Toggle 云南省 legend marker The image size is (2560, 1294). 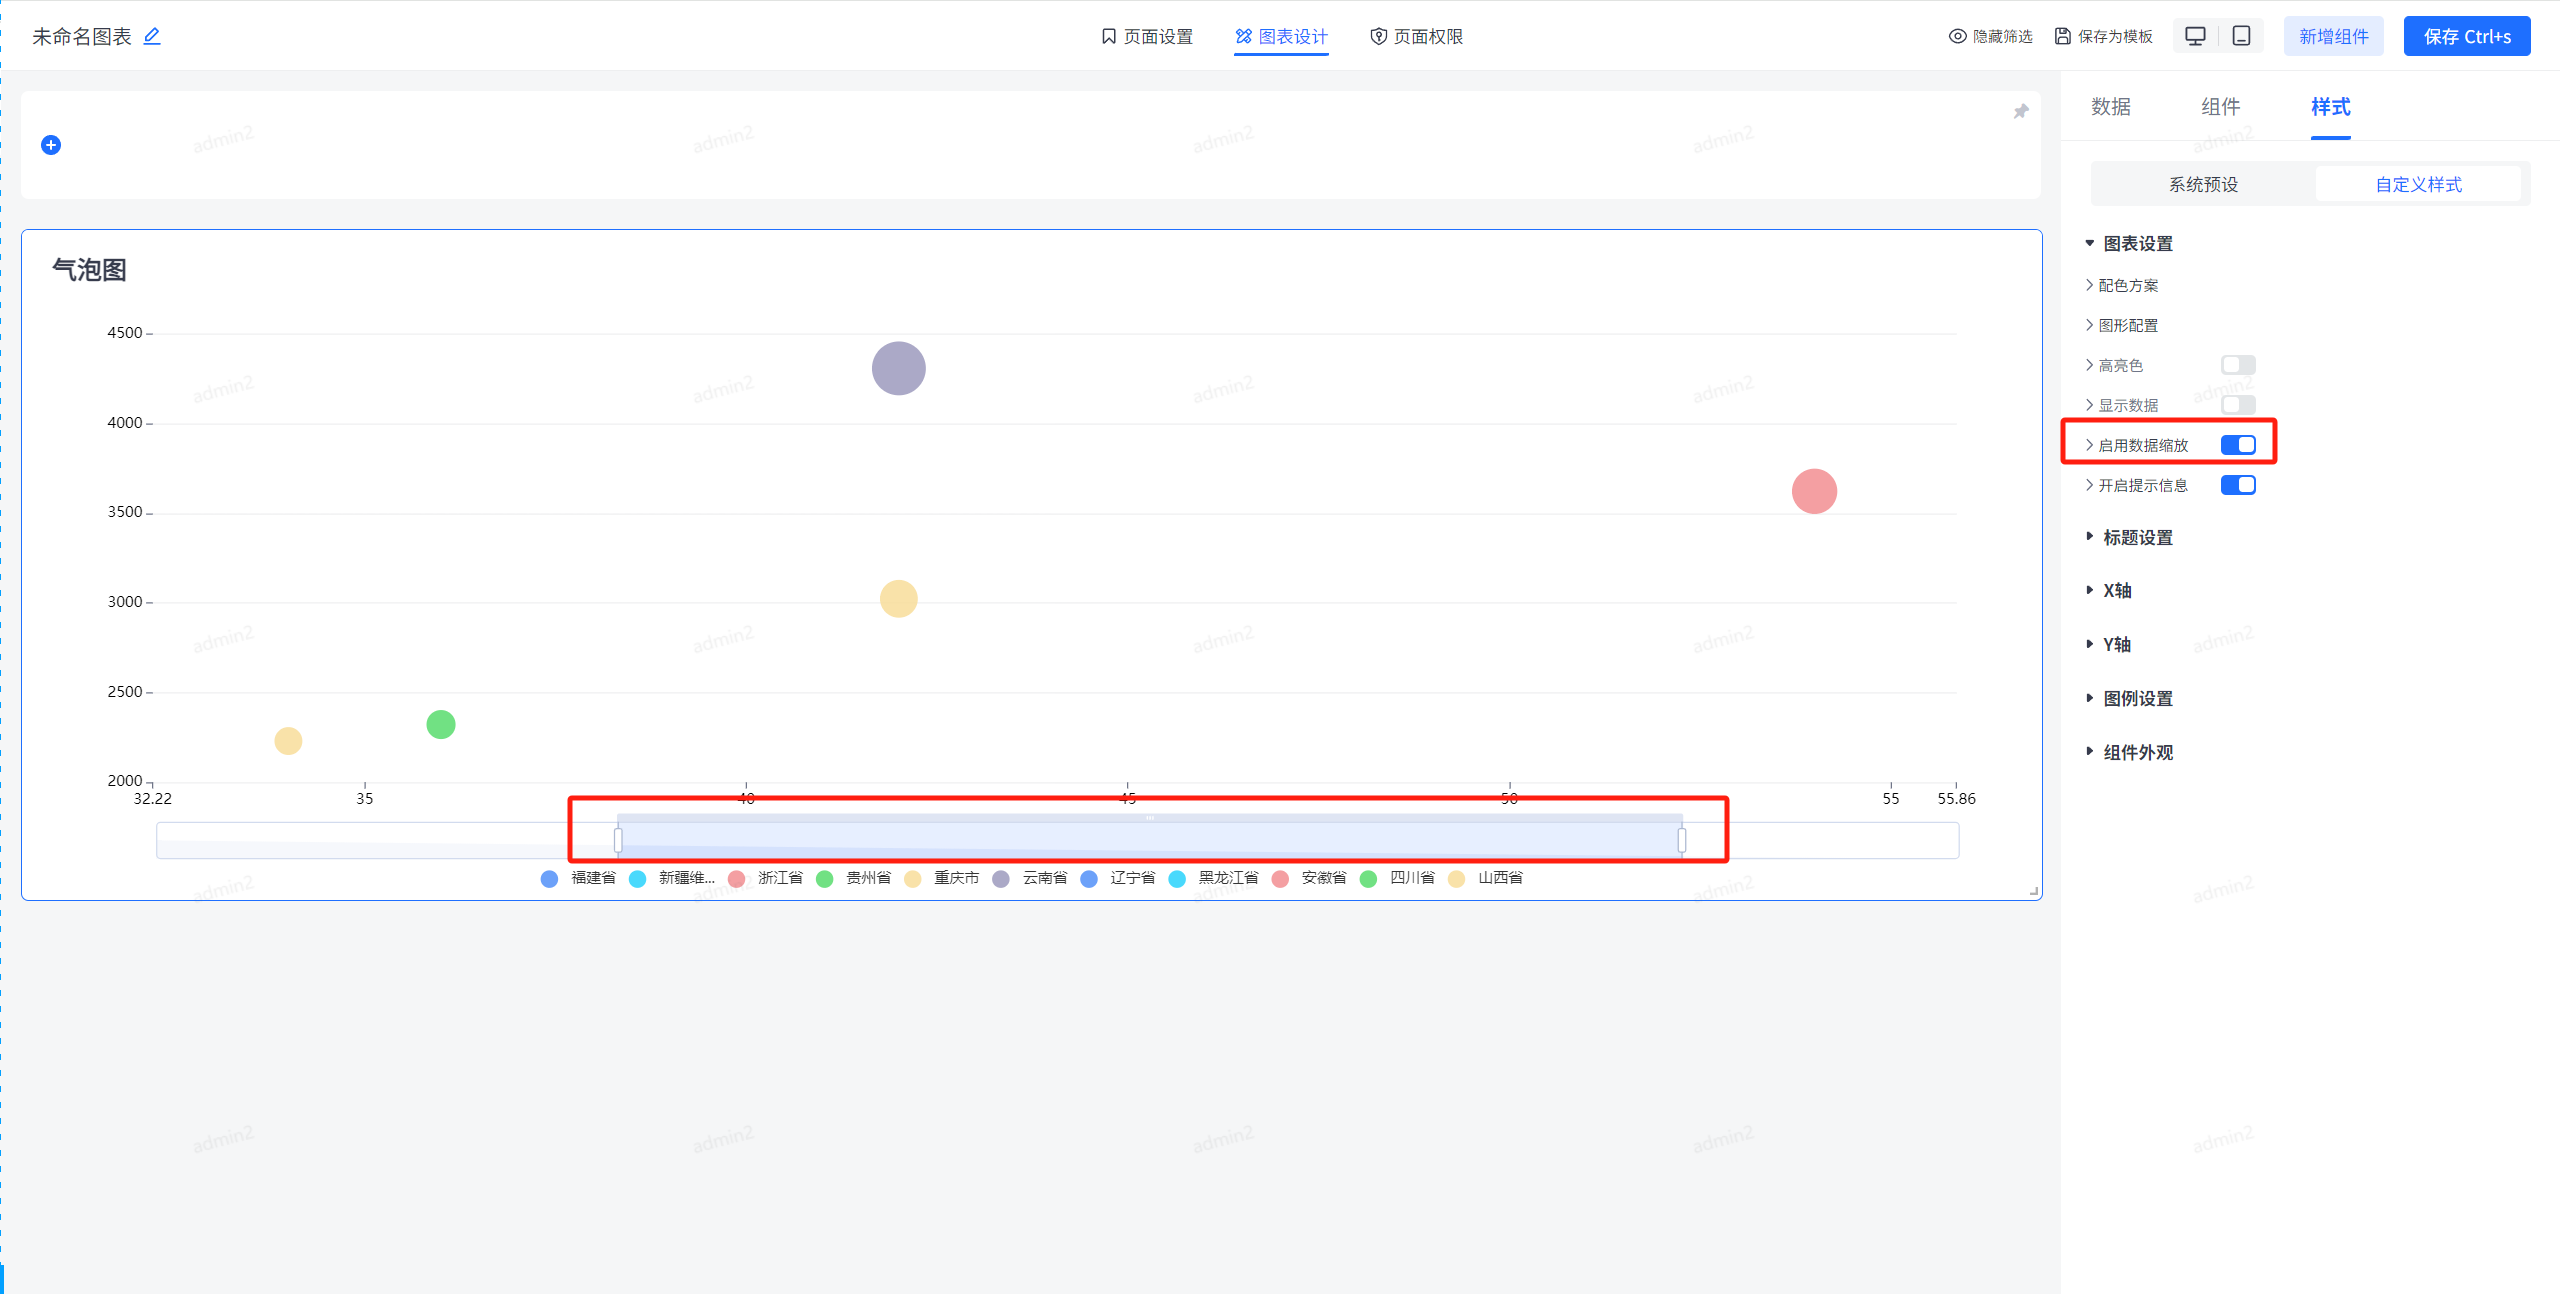pyautogui.click(x=1001, y=878)
